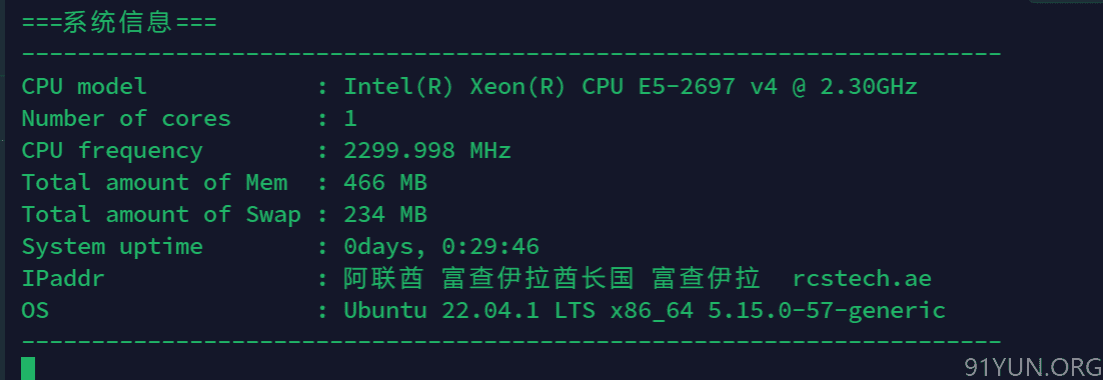Click the bottom dashed separator line
This screenshot has width=1103, height=380.
511,342
